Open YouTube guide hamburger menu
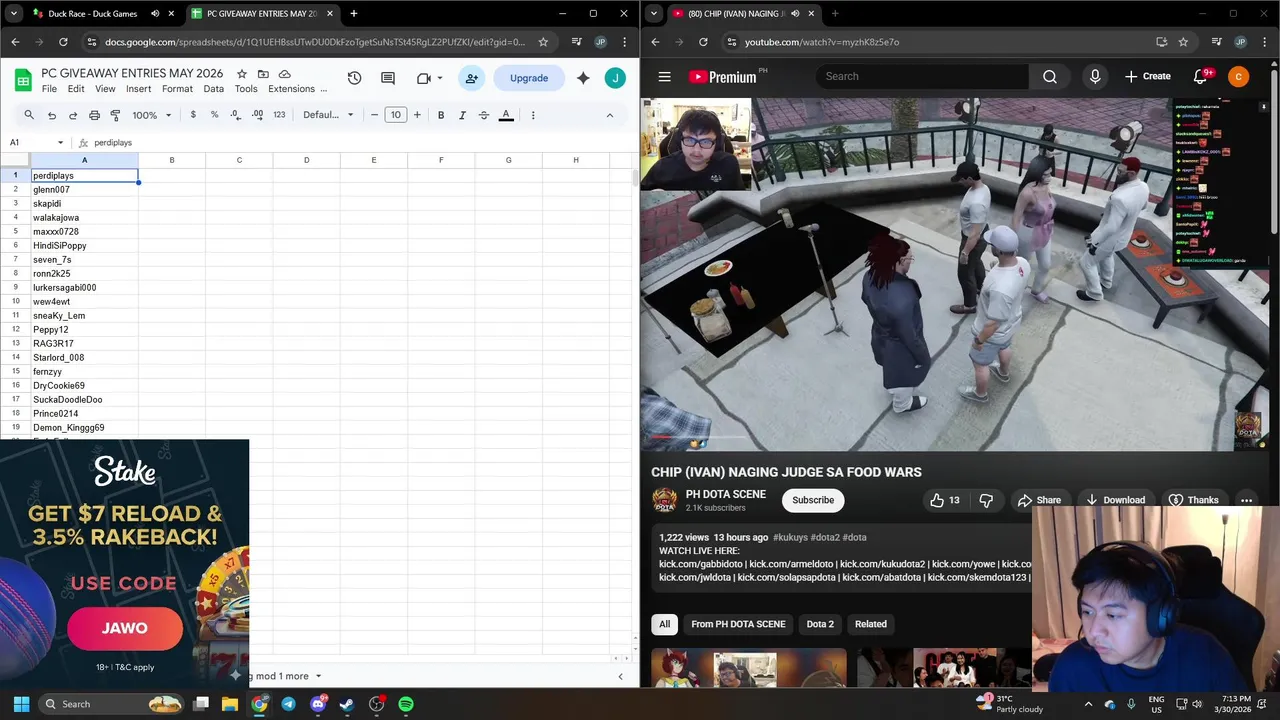1280x720 pixels. (664, 77)
